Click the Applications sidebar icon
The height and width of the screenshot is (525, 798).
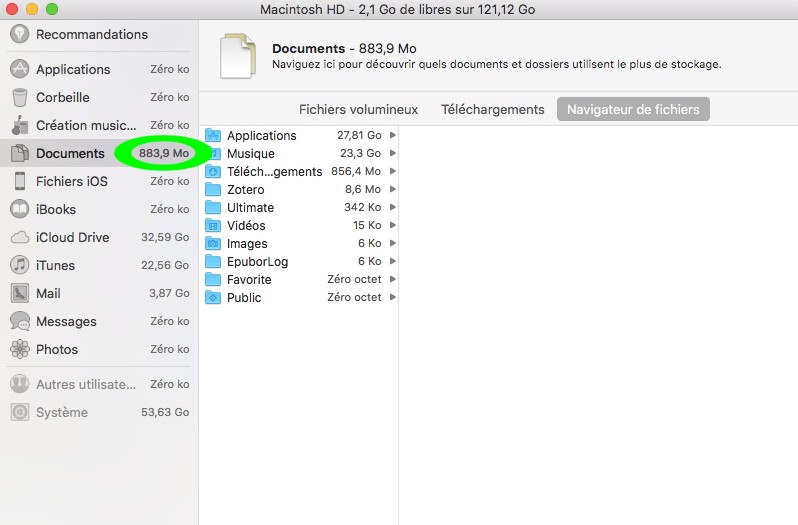pos(19,69)
